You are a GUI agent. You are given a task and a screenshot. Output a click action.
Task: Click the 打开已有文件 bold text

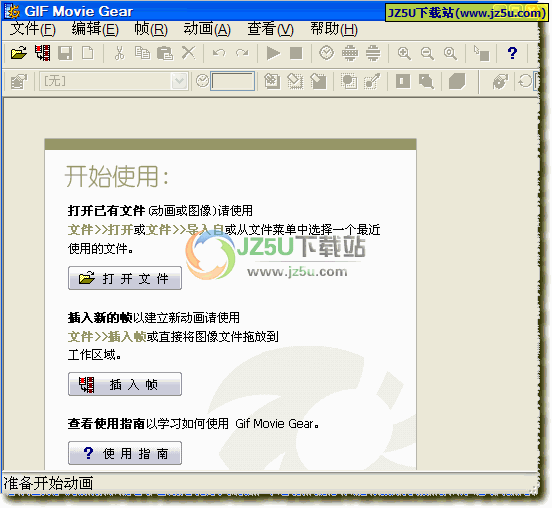[x=106, y=211]
